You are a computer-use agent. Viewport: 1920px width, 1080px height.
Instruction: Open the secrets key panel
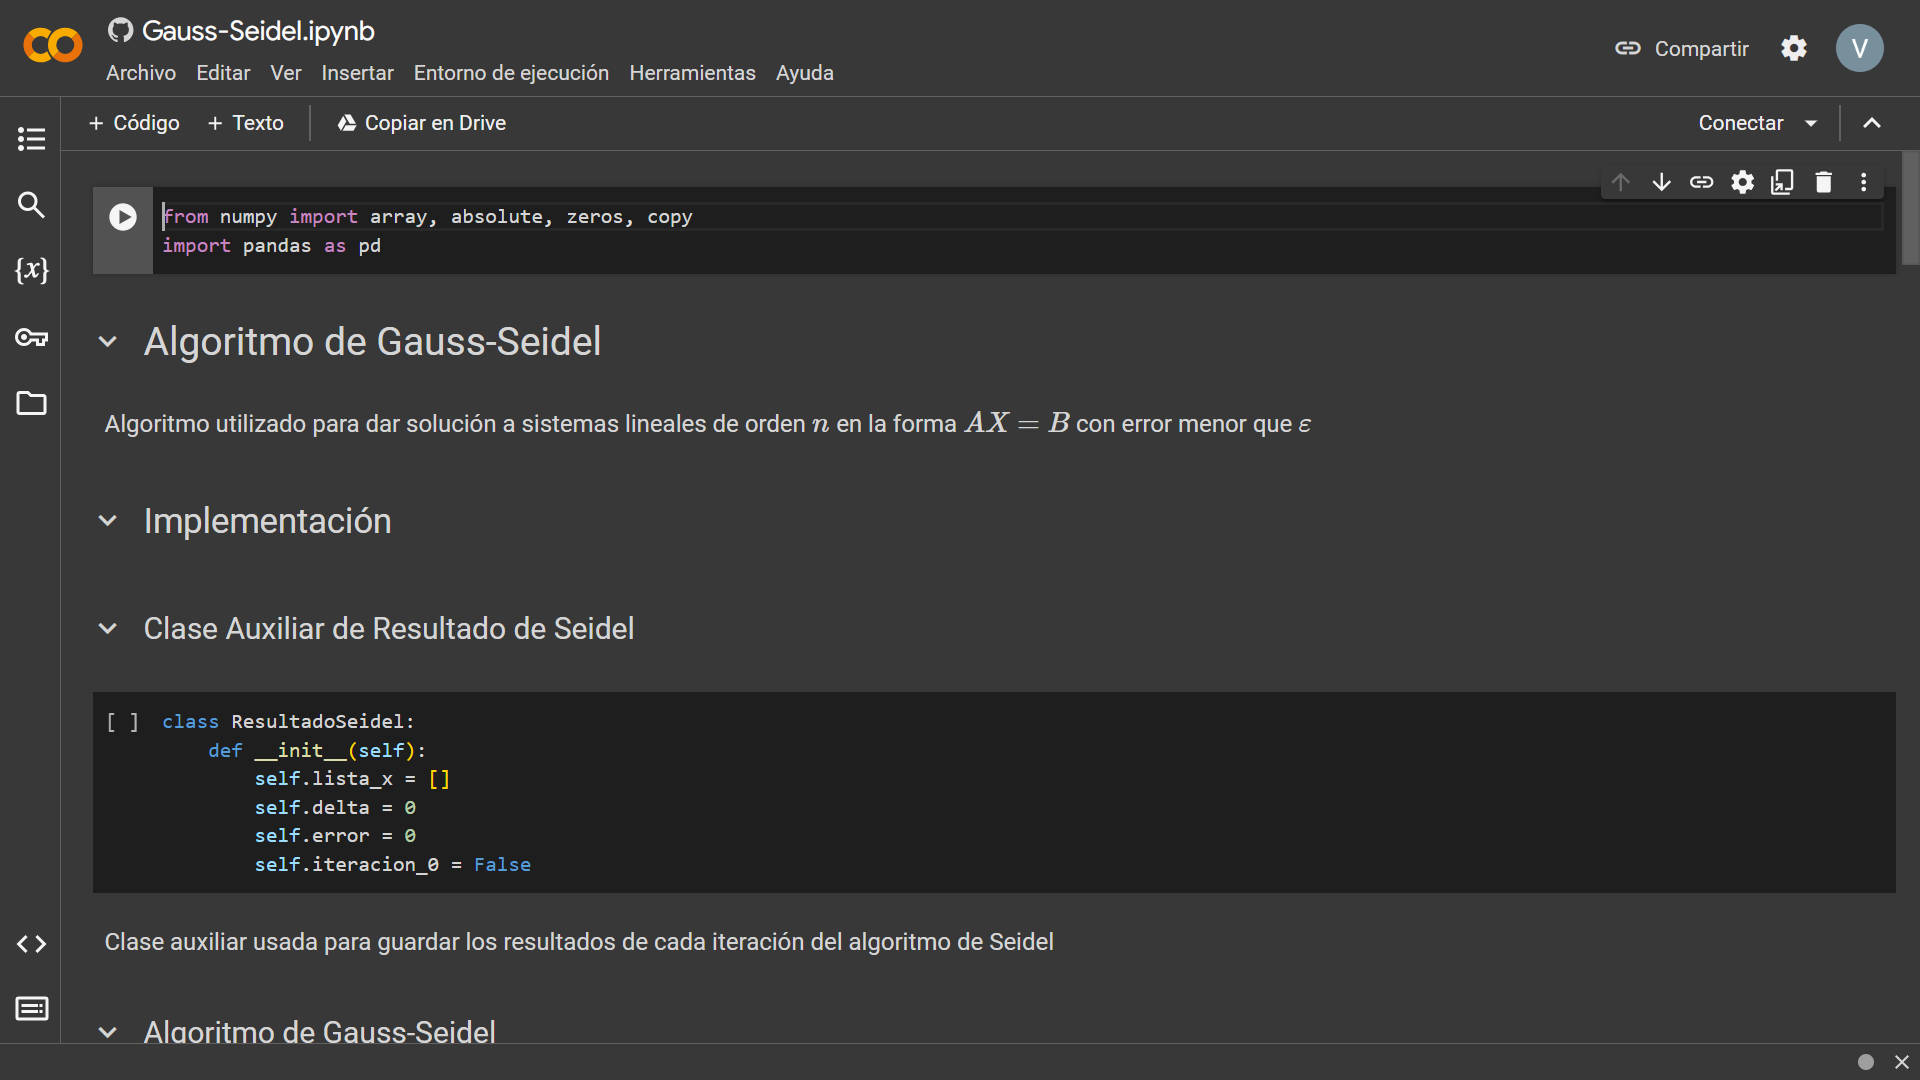(x=31, y=337)
